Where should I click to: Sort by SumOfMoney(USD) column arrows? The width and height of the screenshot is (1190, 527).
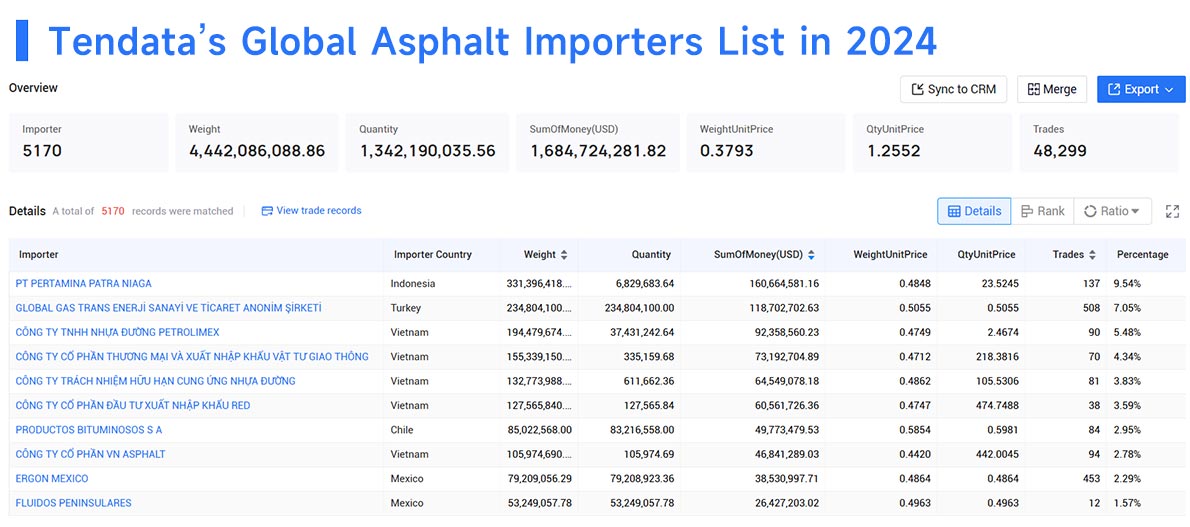(x=811, y=254)
